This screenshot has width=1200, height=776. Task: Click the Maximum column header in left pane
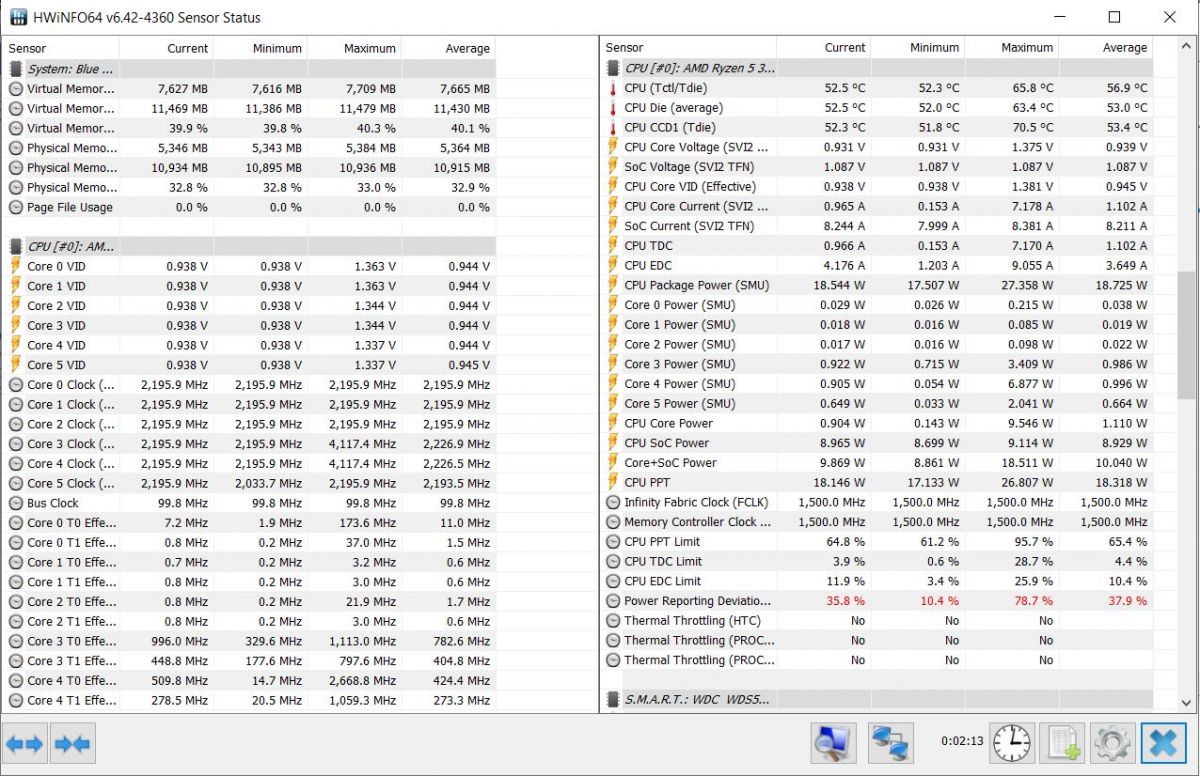tap(354, 48)
